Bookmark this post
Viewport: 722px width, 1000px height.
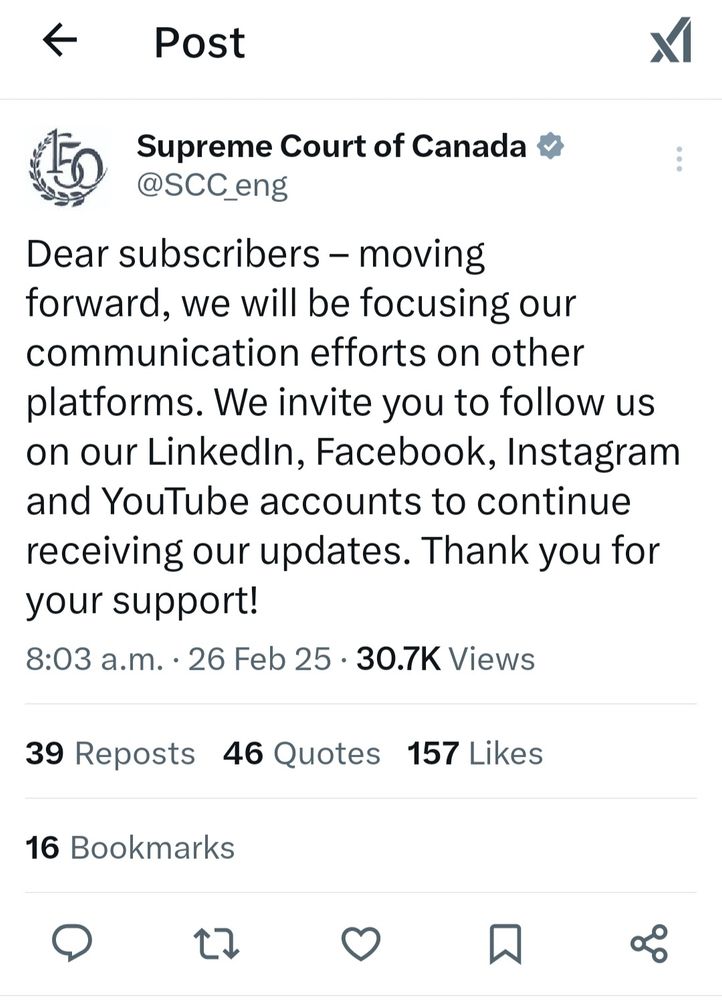(x=506, y=940)
